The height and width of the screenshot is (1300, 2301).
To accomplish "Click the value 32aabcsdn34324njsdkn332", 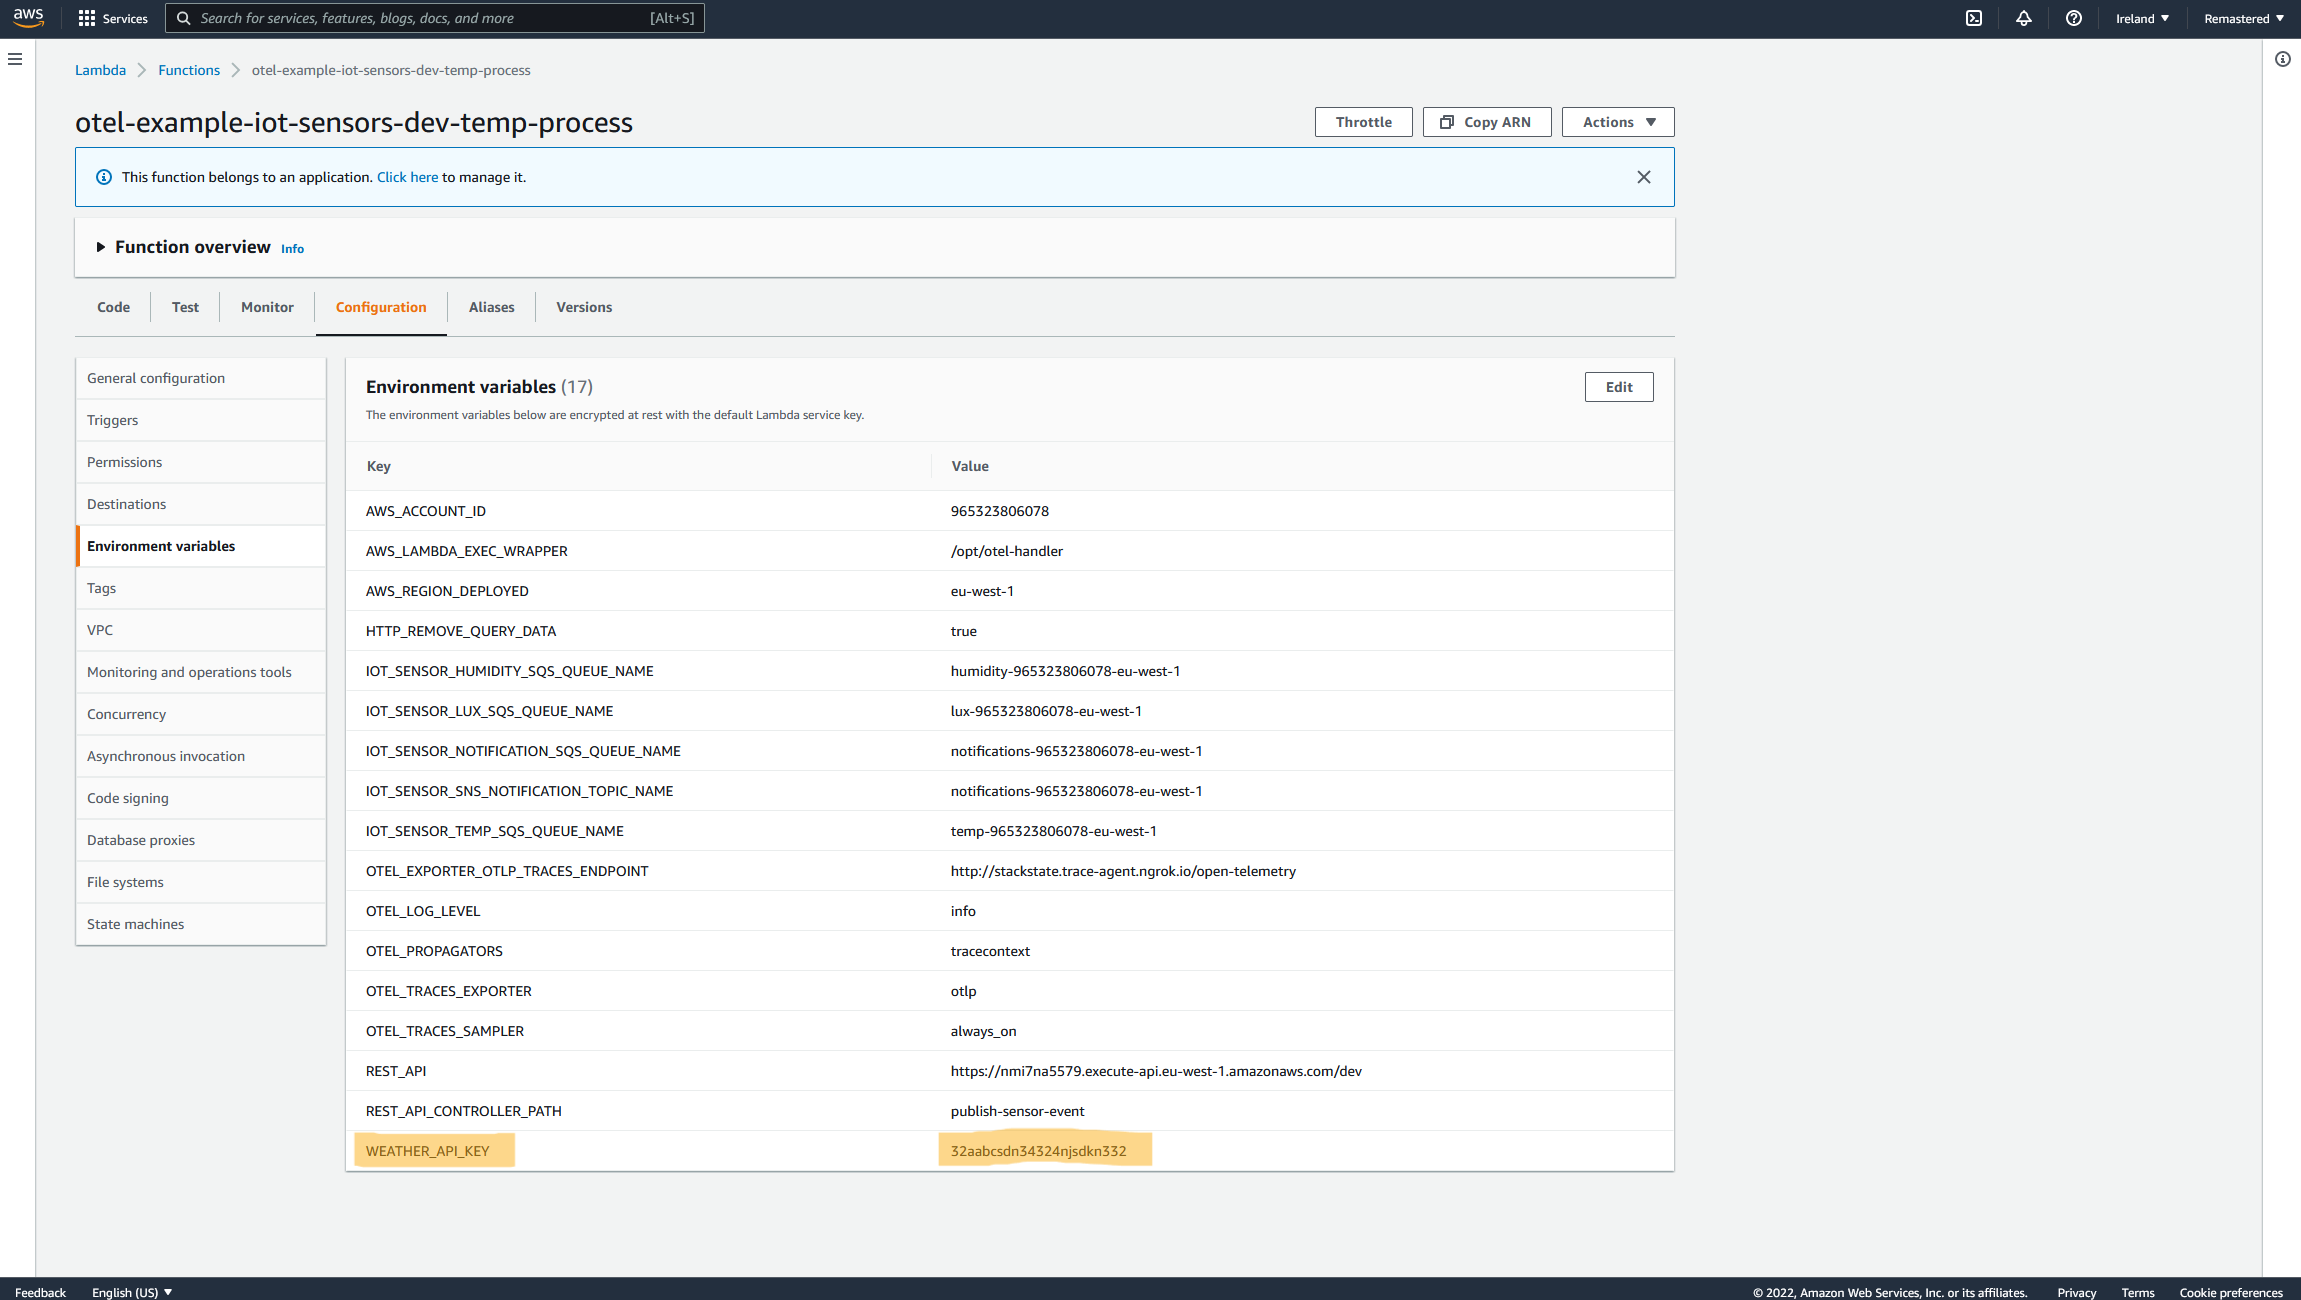I will click(1038, 1151).
